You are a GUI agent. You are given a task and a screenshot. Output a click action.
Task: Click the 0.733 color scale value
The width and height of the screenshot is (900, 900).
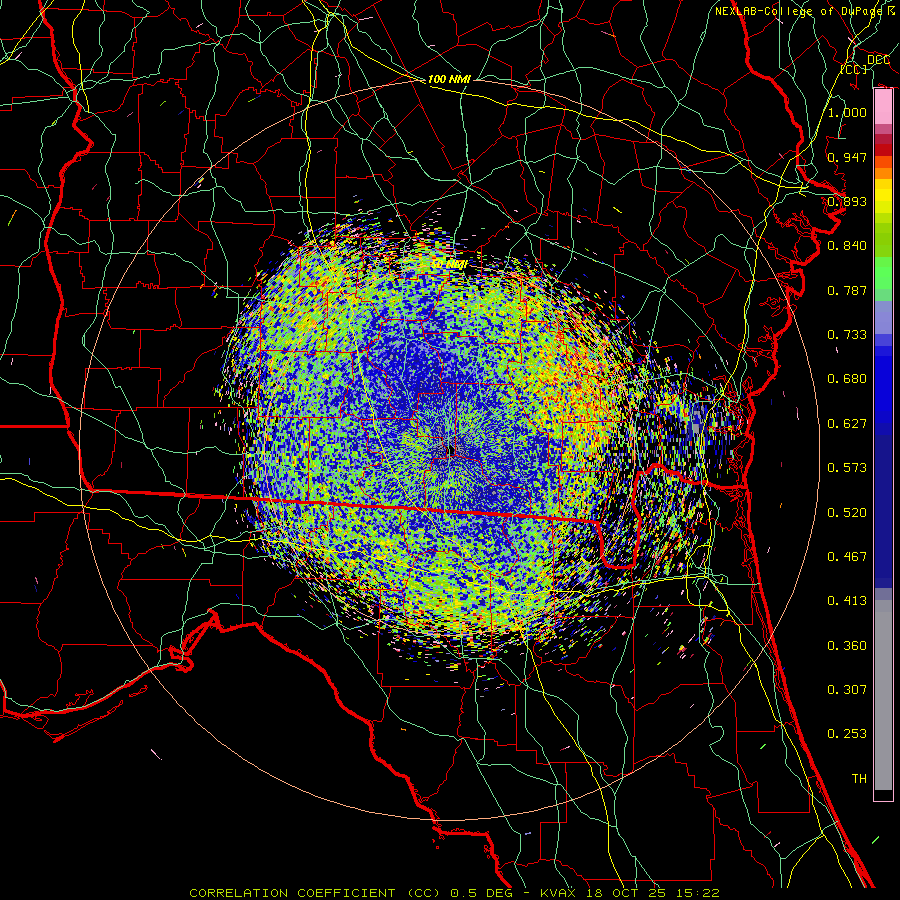(x=847, y=335)
